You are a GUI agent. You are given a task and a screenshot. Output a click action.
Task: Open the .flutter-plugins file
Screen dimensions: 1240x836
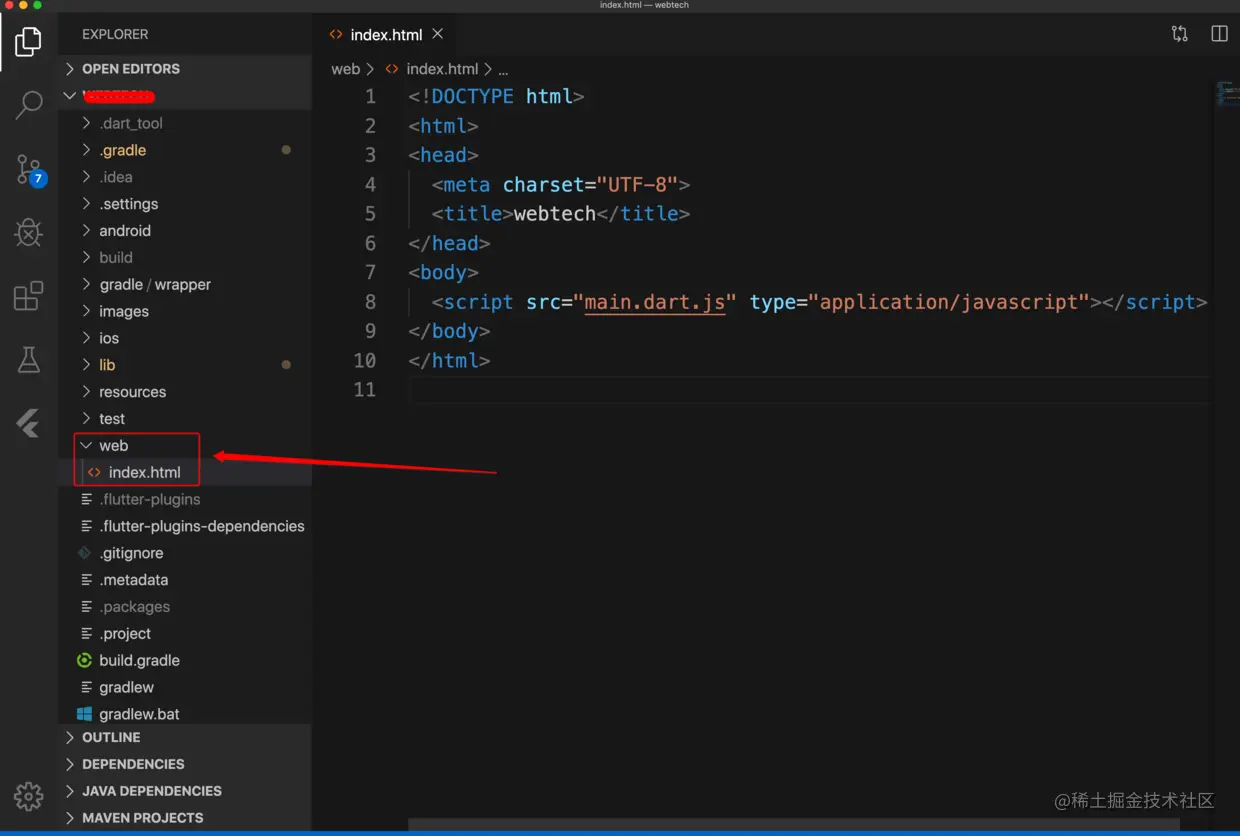pyautogui.click(x=185, y=500)
